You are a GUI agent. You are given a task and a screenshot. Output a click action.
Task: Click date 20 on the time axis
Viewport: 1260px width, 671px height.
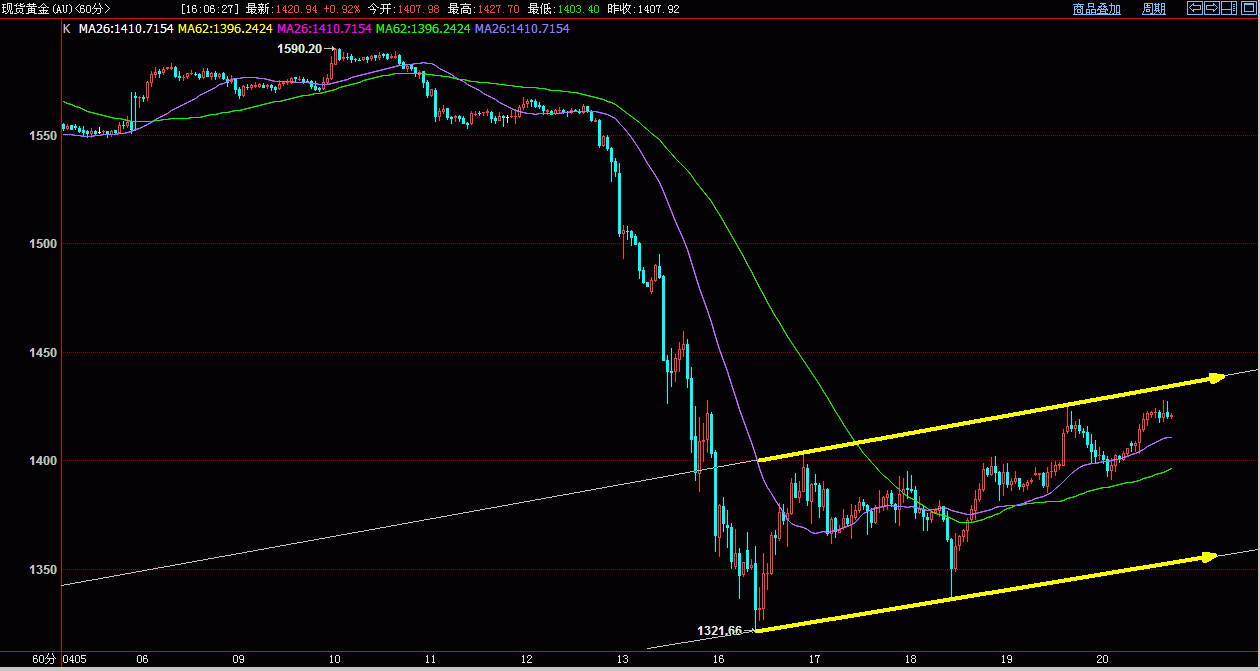(x=1102, y=660)
